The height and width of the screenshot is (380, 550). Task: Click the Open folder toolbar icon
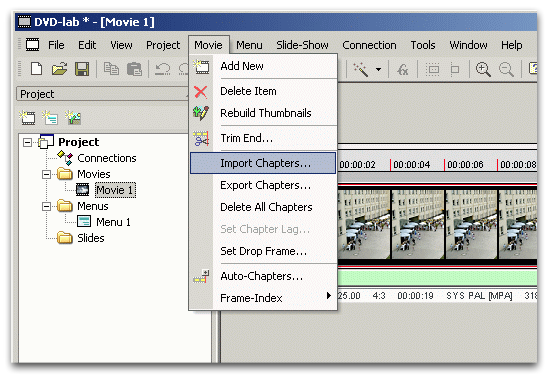pyautogui.click(x=59, y=69)
